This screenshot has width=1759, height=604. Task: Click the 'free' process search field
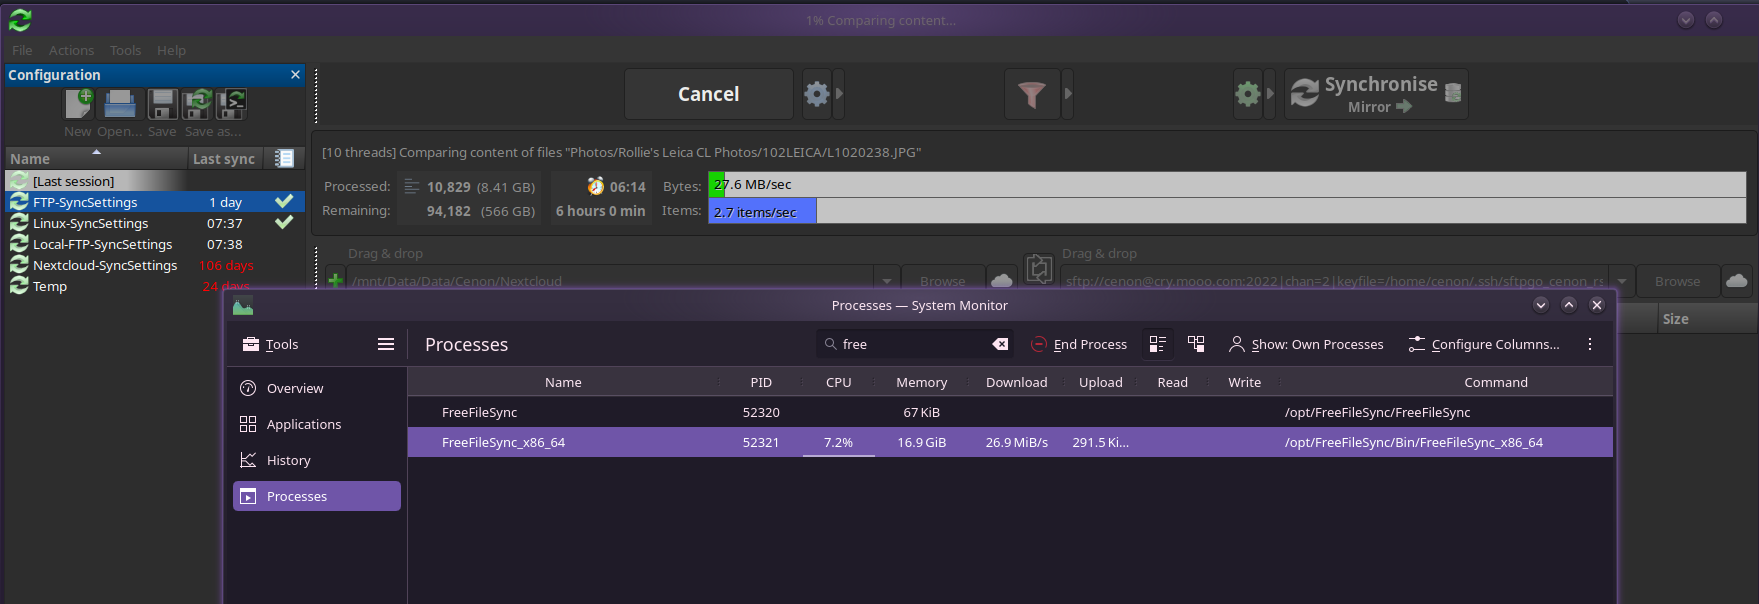[x=915, y=344]
